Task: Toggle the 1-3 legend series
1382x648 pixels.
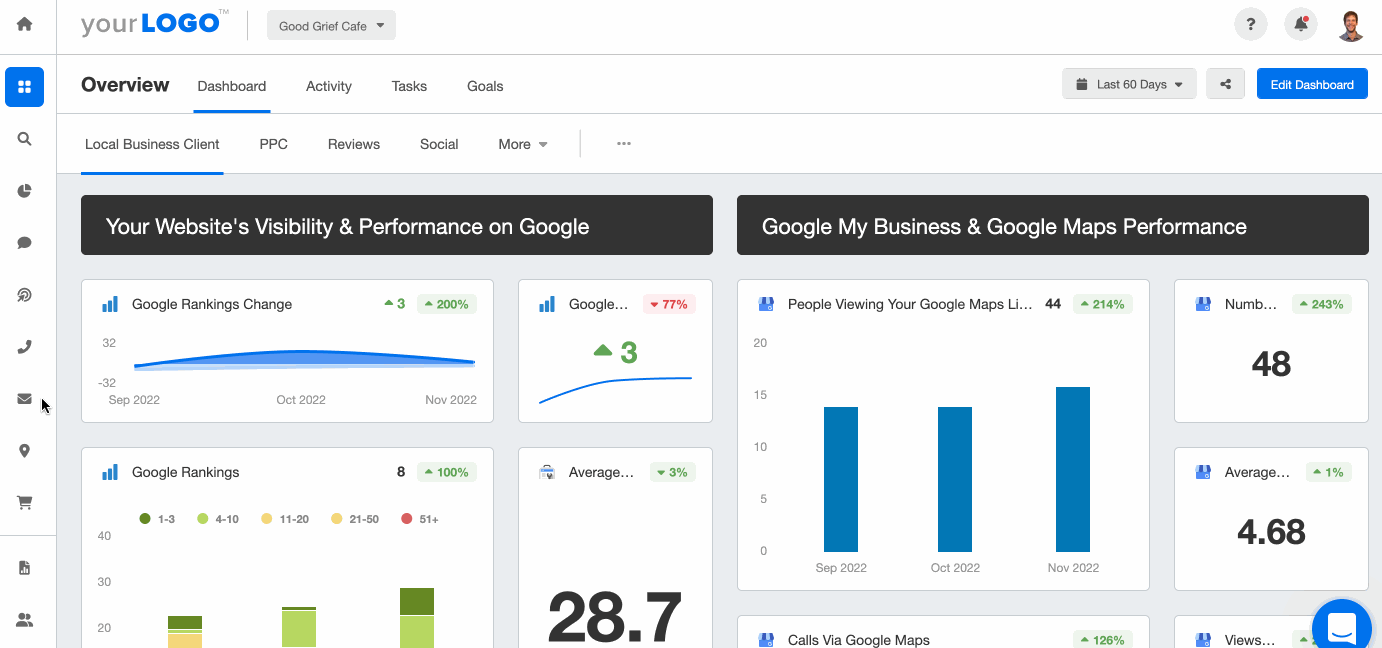Action: pyautogui.click(x=158, y=519)
